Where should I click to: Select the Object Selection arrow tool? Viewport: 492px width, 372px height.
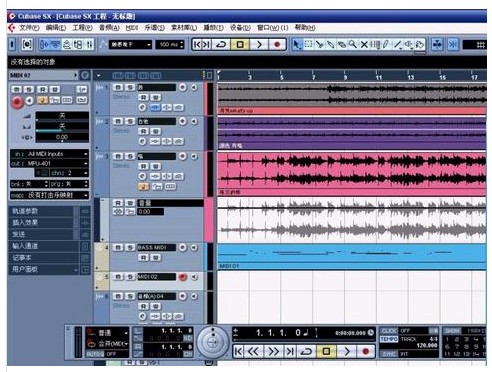297,44
